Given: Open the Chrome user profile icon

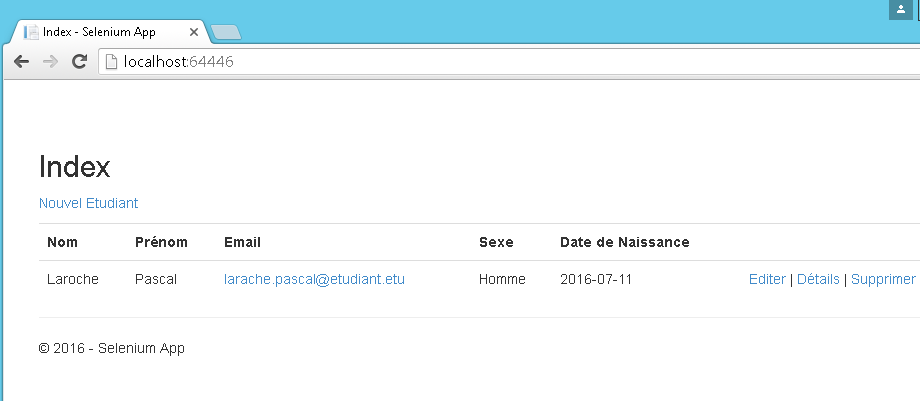Looking at the screenshot, I should click(x=900, y=9).
